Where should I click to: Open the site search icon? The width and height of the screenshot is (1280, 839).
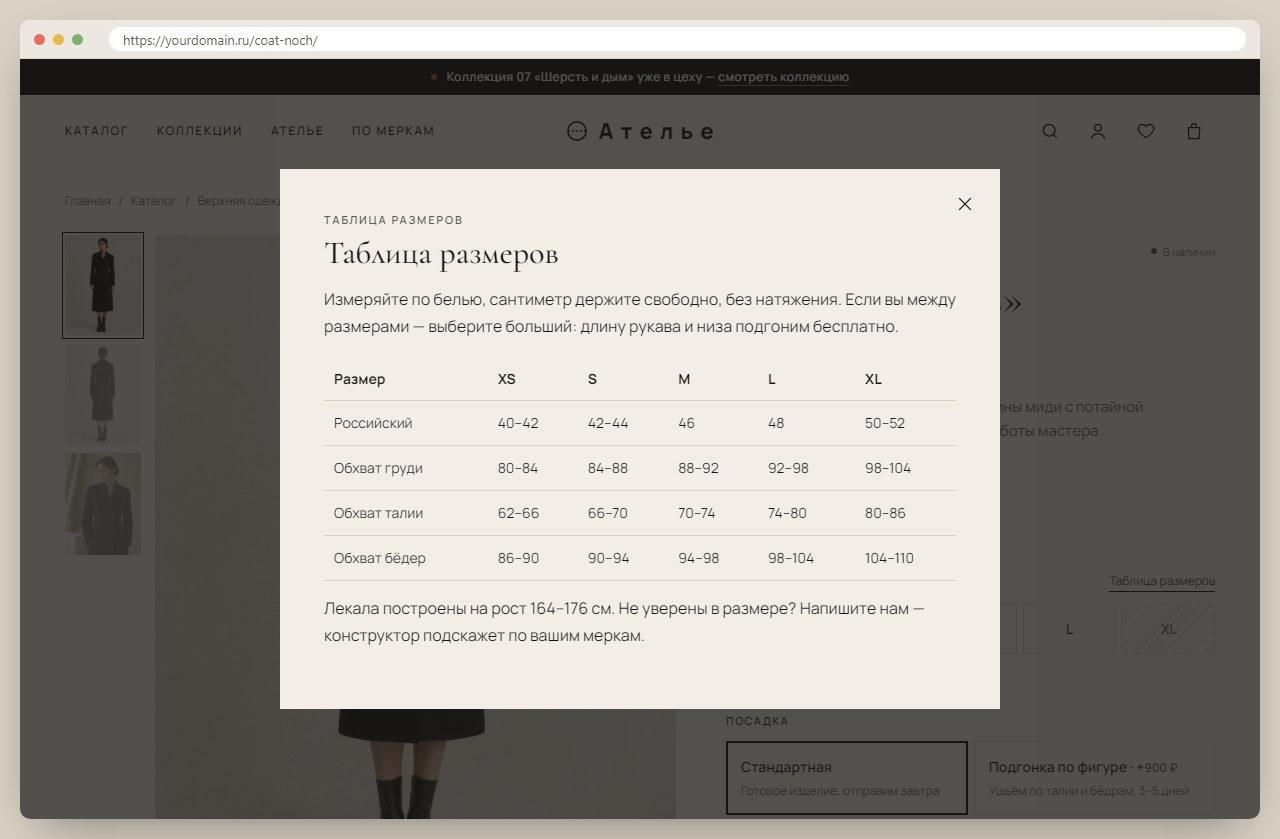point(1050,131)
